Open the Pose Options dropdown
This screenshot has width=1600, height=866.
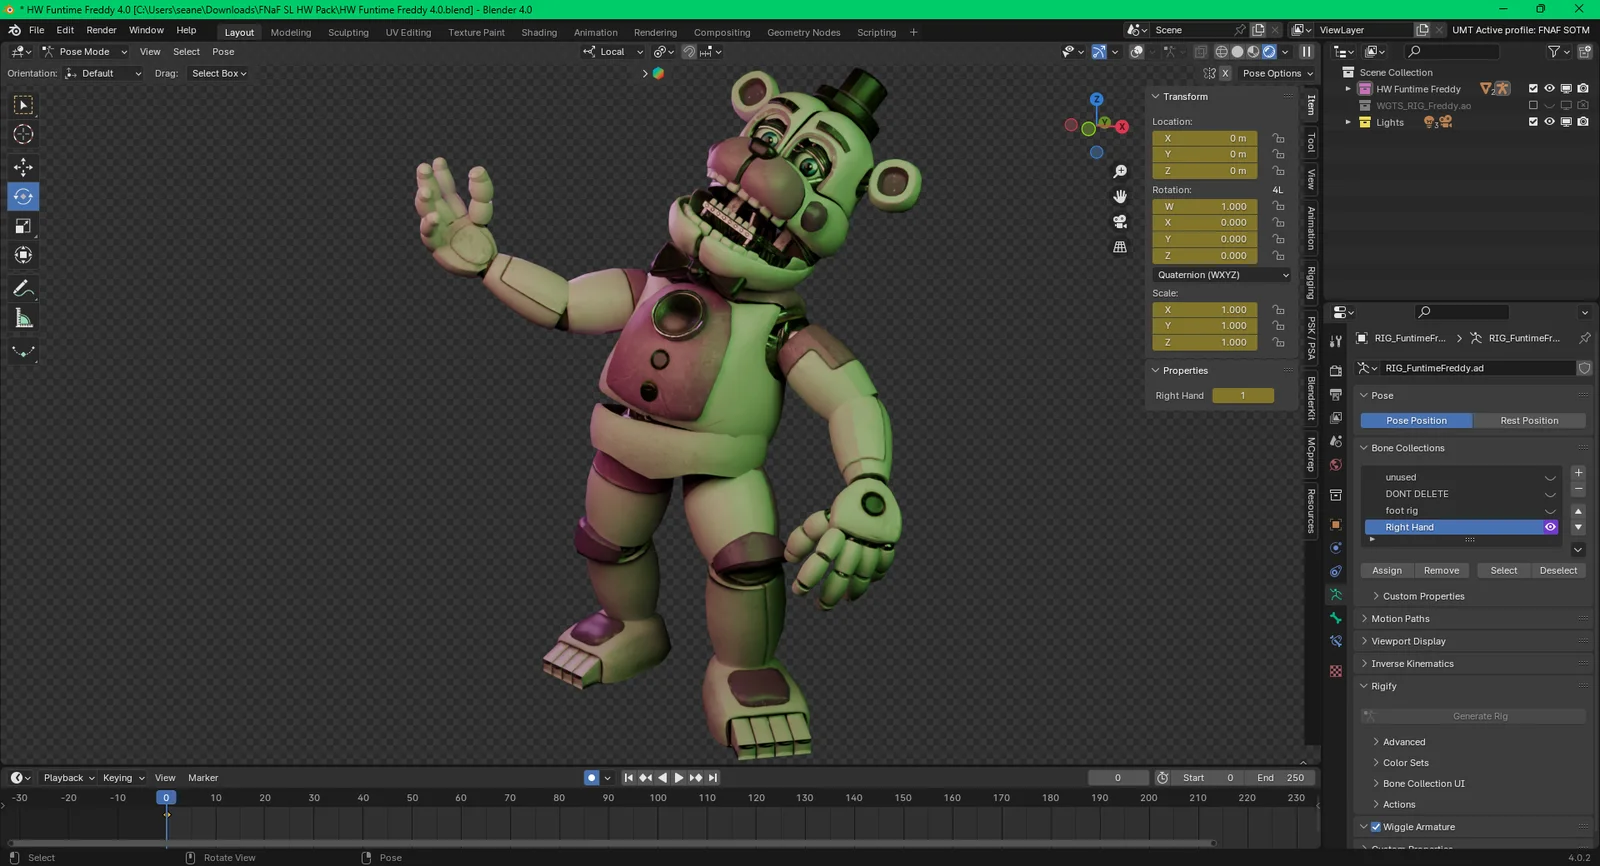tap(1277, 73)
